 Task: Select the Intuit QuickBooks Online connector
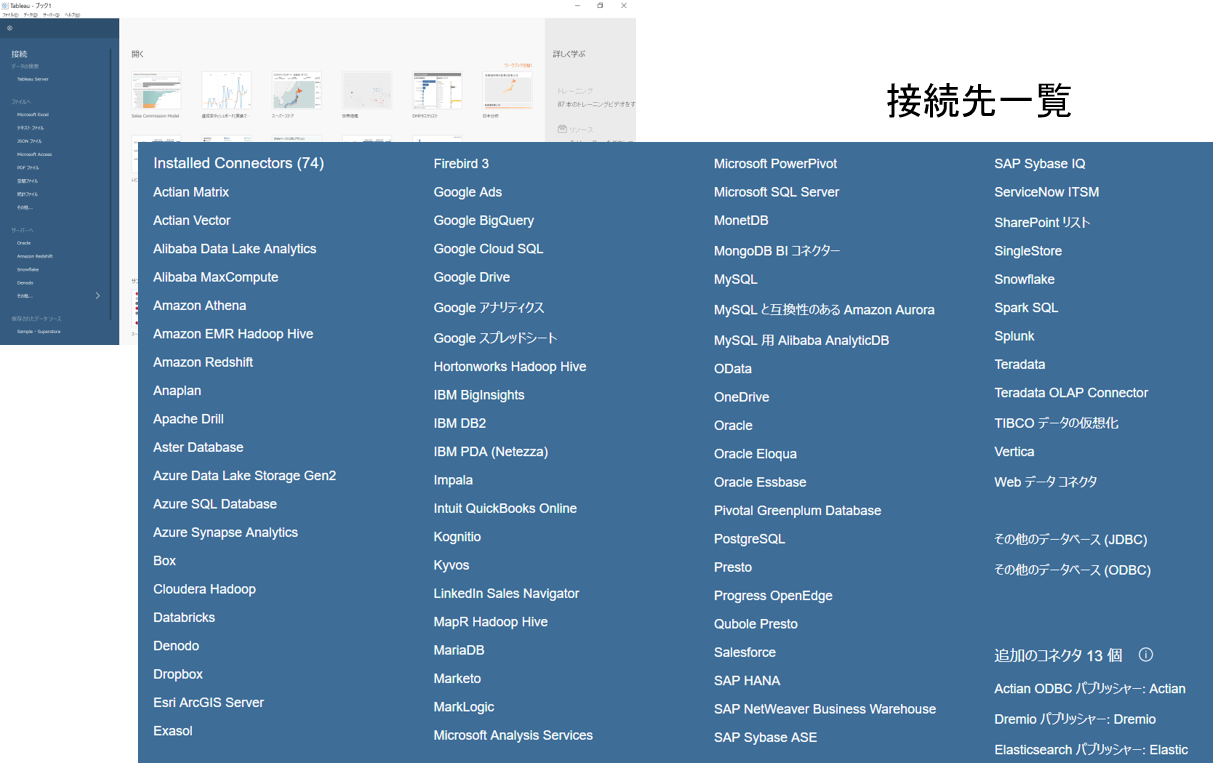505,509
